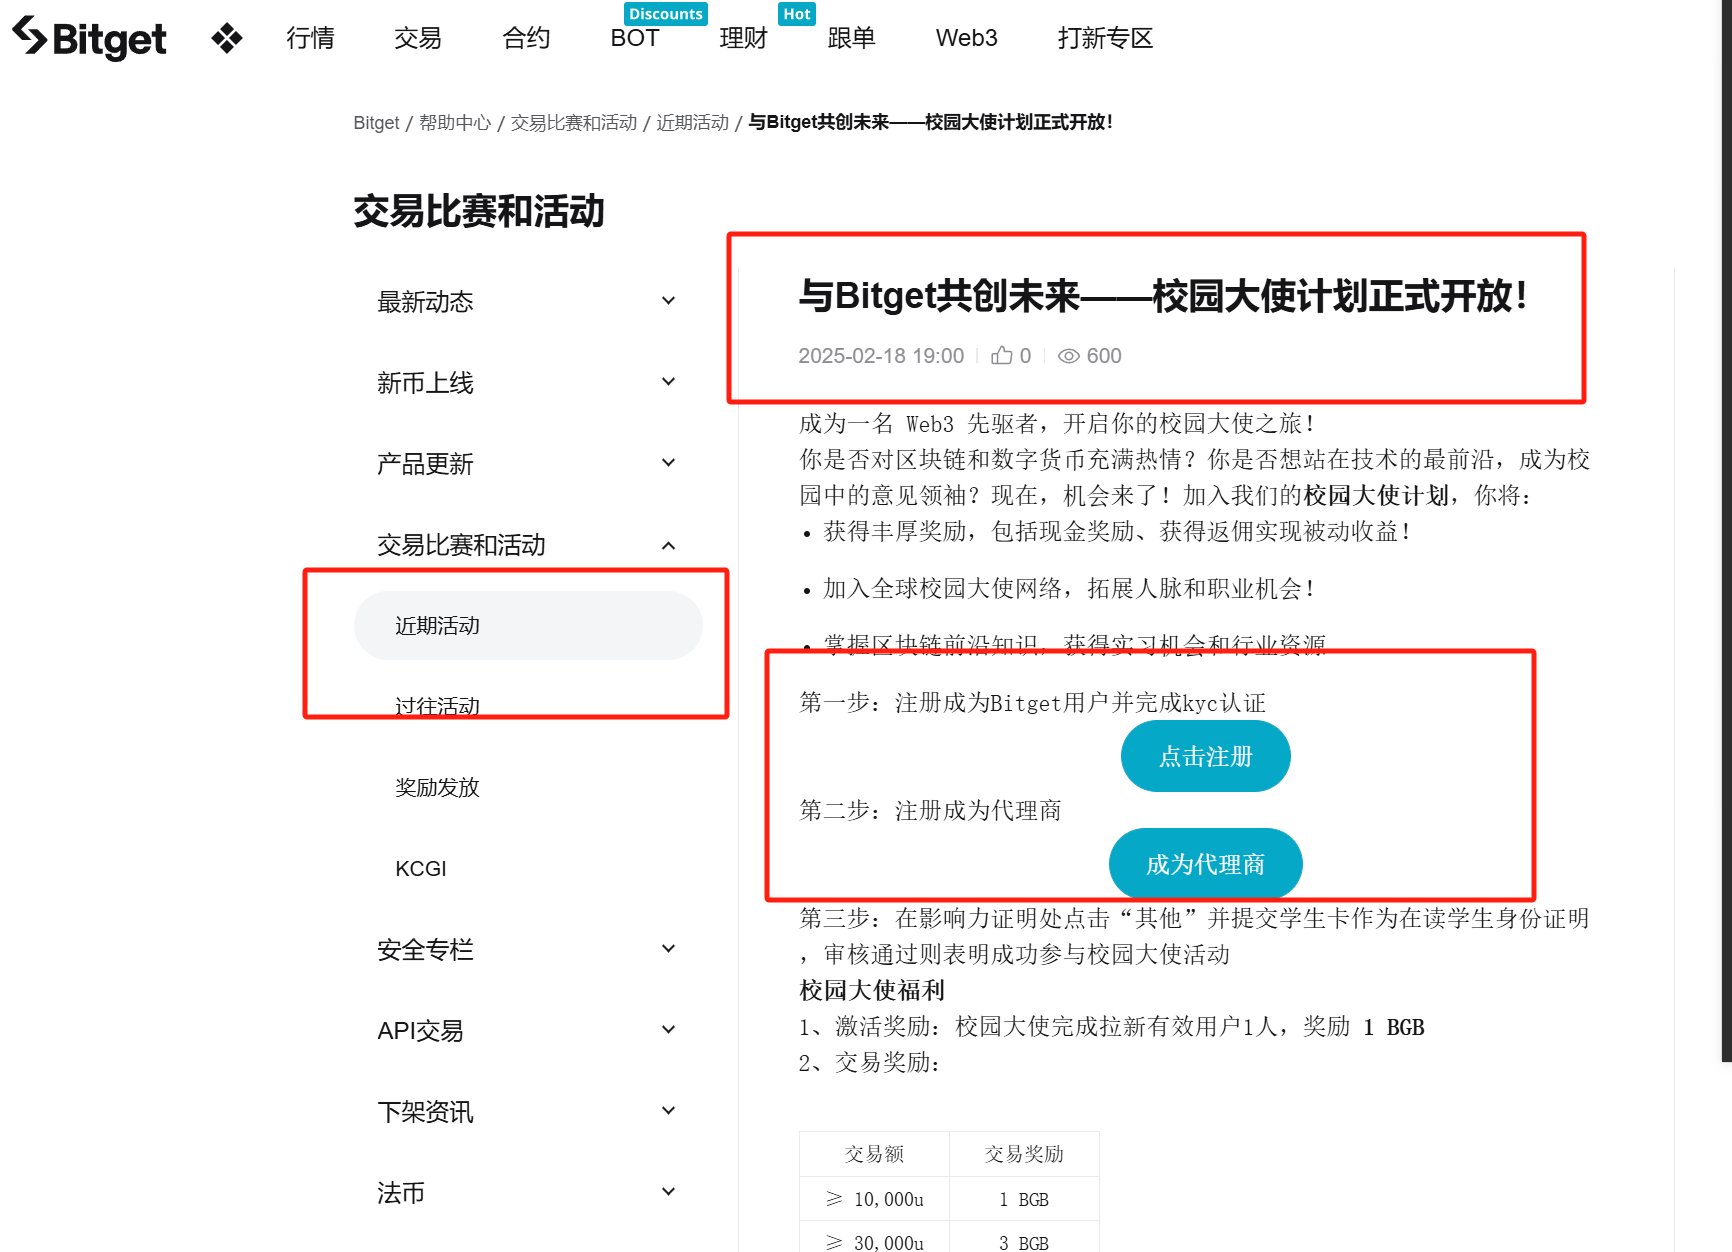Open the 打新专区 menu
This screenshot has width=1732, height=1252.
[x=1106, y=38]
